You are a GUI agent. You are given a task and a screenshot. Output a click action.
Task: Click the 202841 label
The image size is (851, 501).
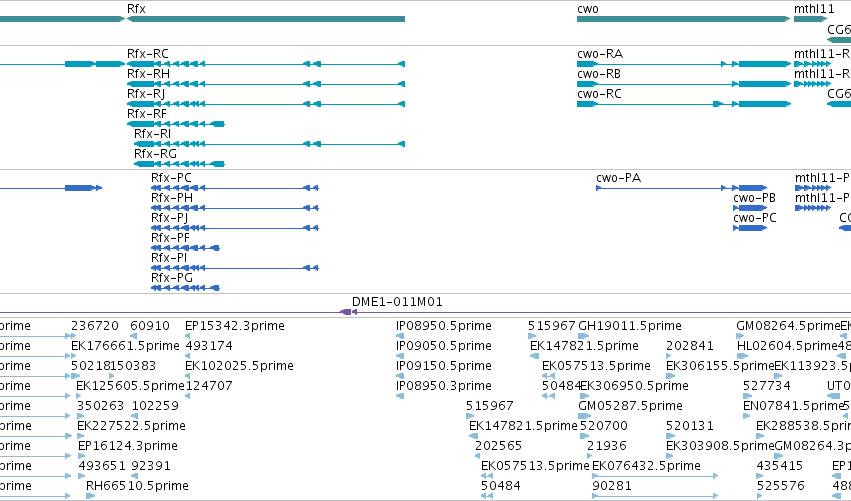[x=689, y=346]
